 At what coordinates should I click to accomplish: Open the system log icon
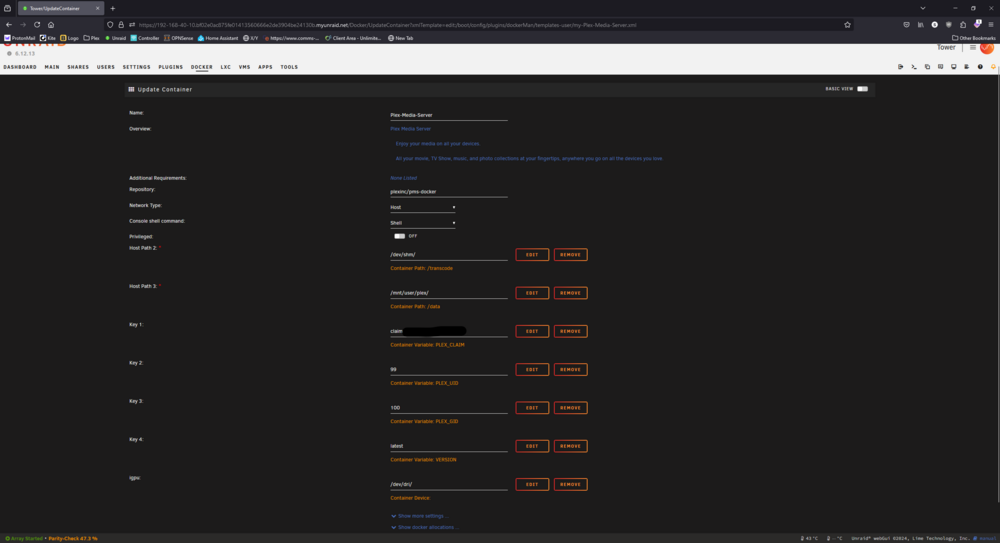[x=967, y=66]
